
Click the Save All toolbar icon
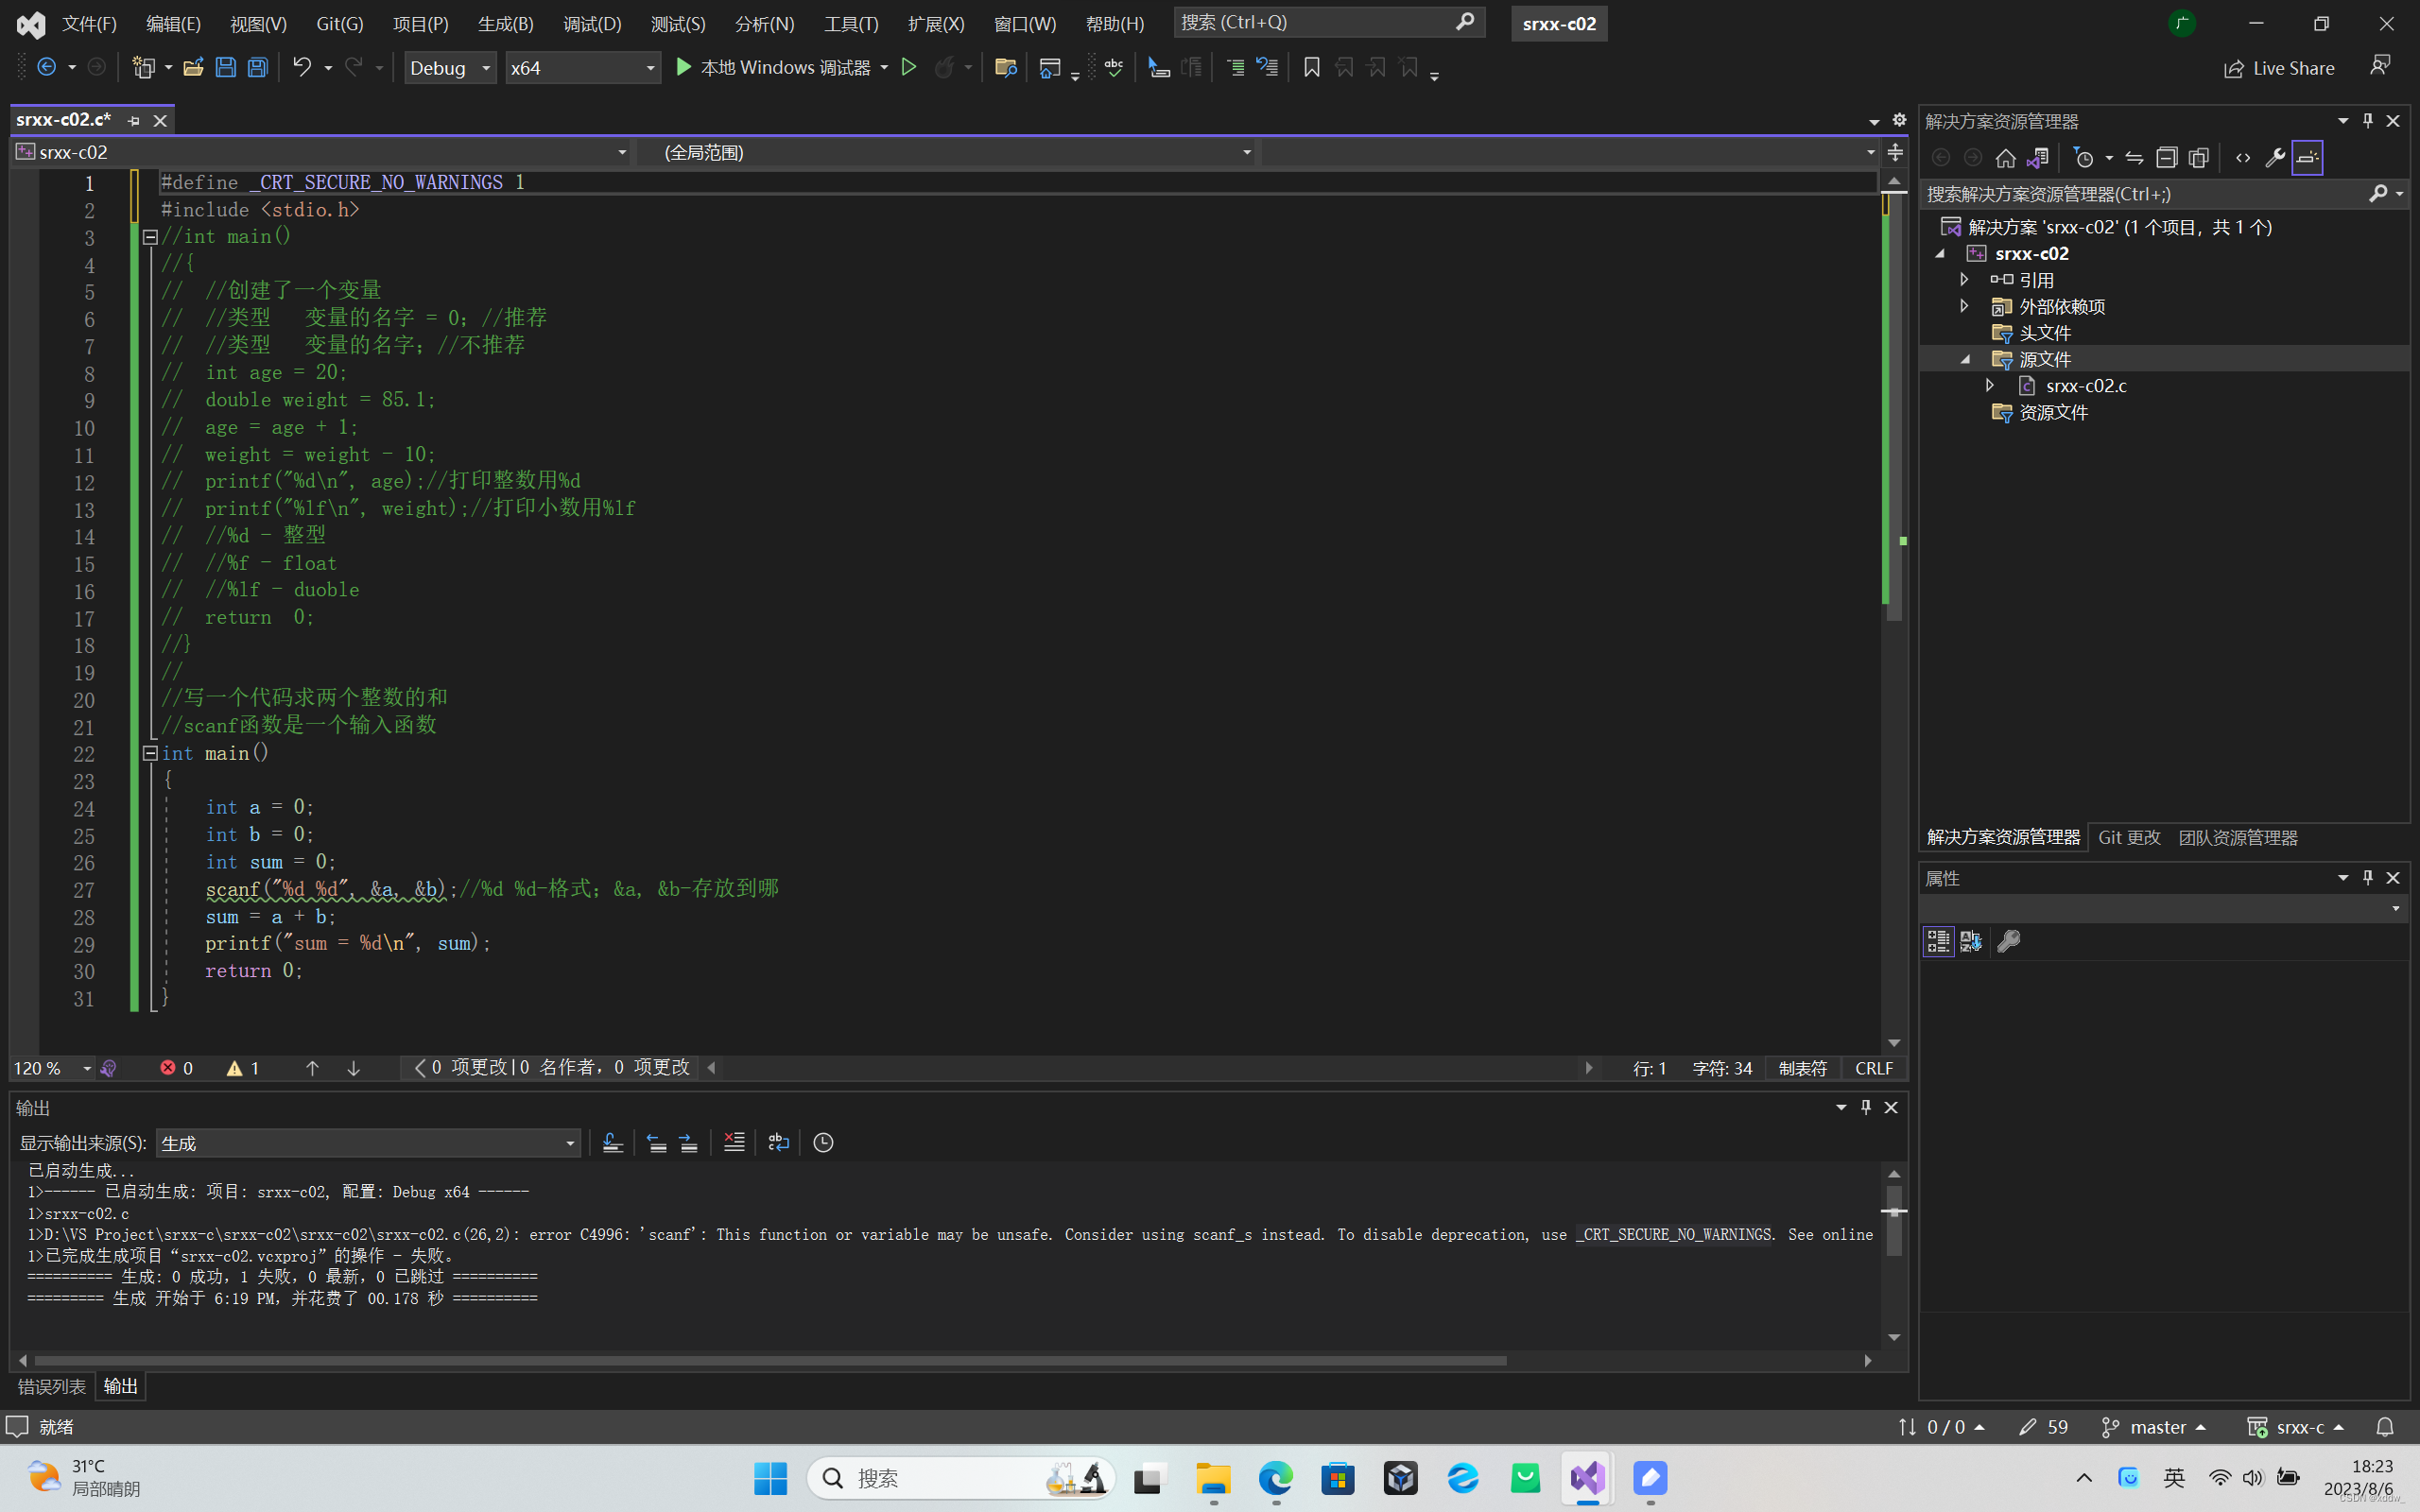[x=258, y=68]
